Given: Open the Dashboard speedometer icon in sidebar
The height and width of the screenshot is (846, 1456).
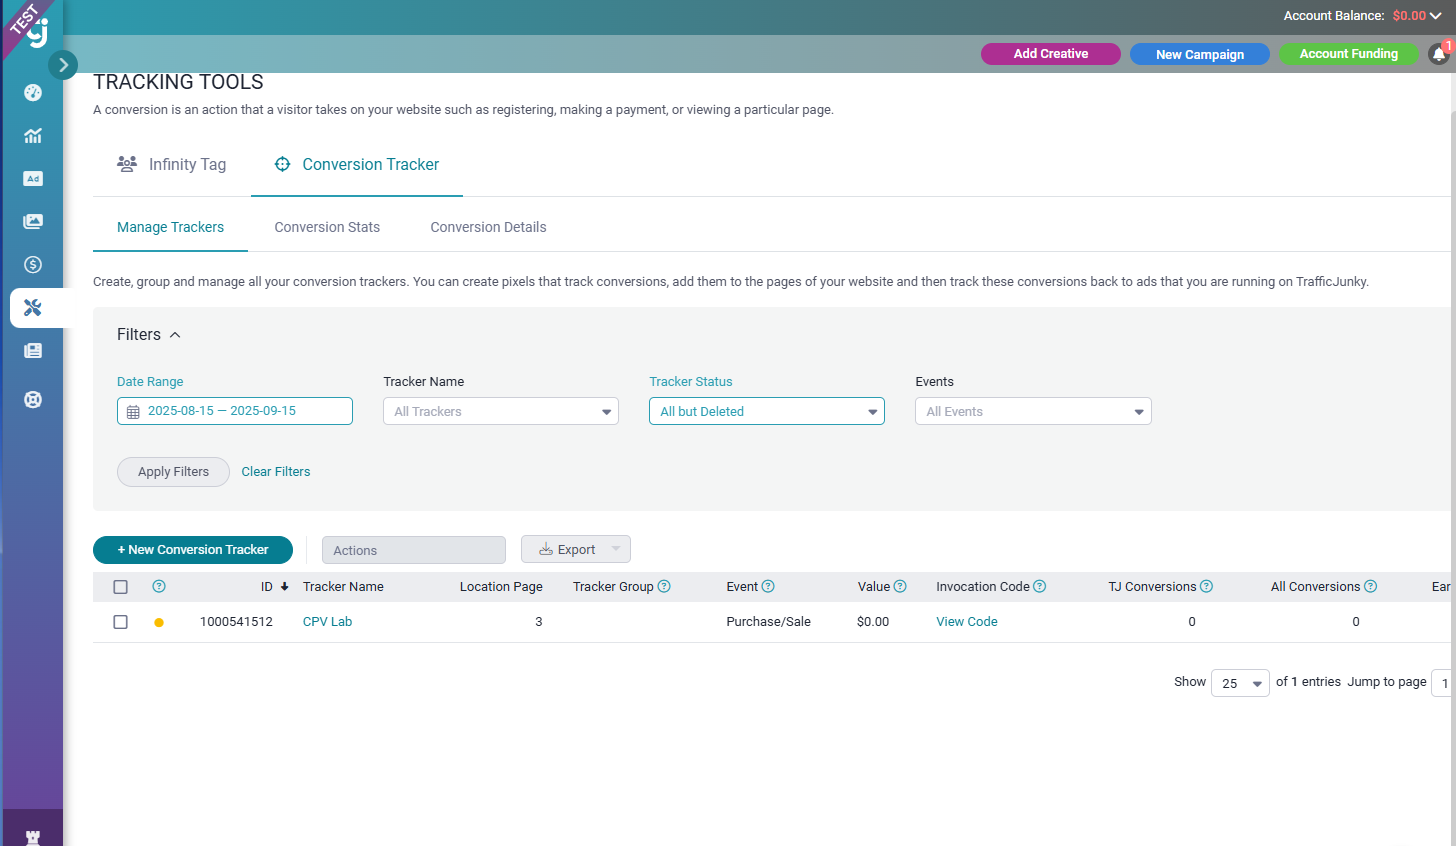Looking at the screenshot, I should [32, 92].
